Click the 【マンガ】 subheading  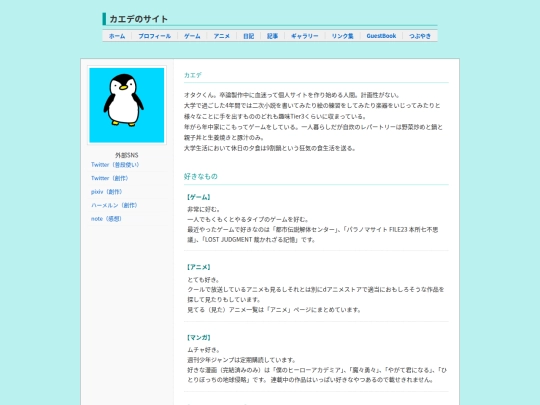point(199,338)
